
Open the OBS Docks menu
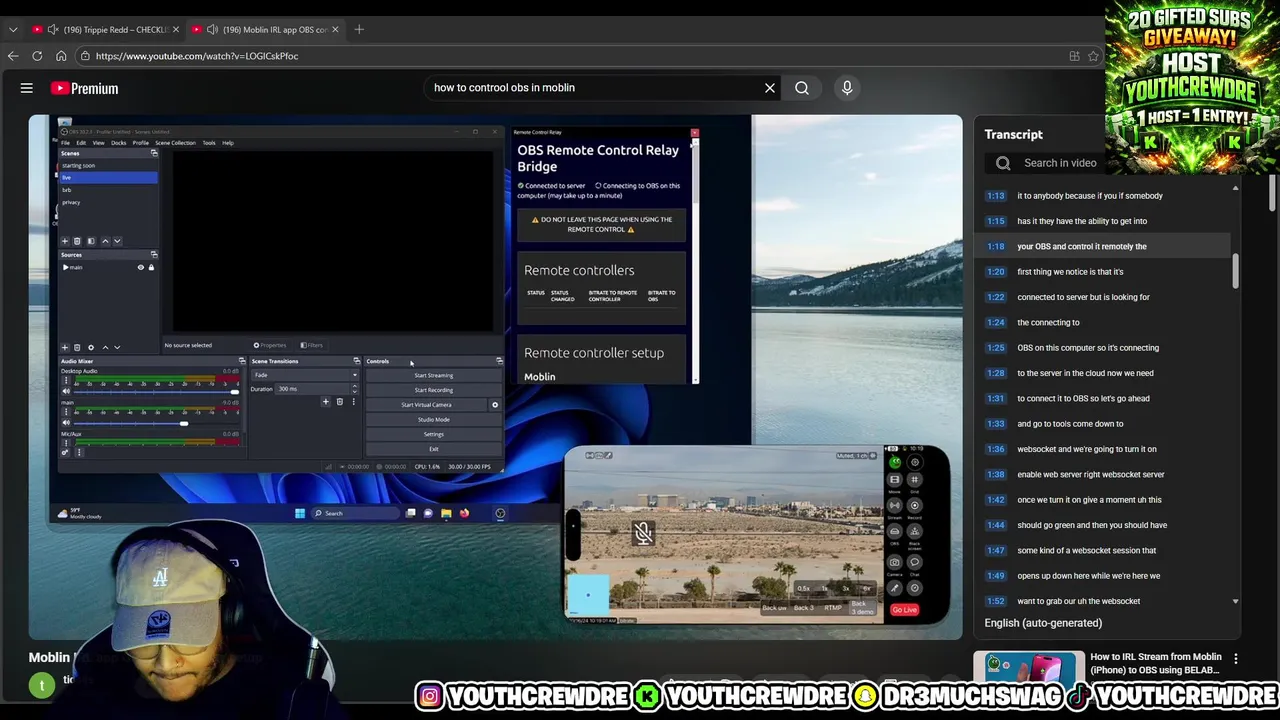coord(118,143)
